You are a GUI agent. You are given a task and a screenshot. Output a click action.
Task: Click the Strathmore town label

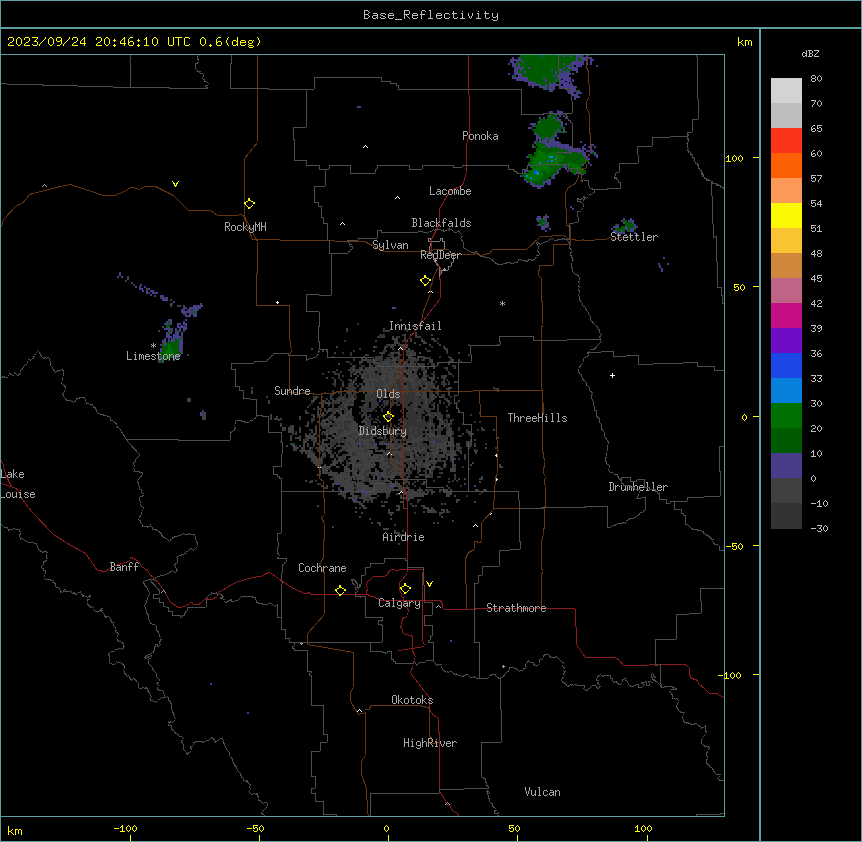[x=516, y=608]
